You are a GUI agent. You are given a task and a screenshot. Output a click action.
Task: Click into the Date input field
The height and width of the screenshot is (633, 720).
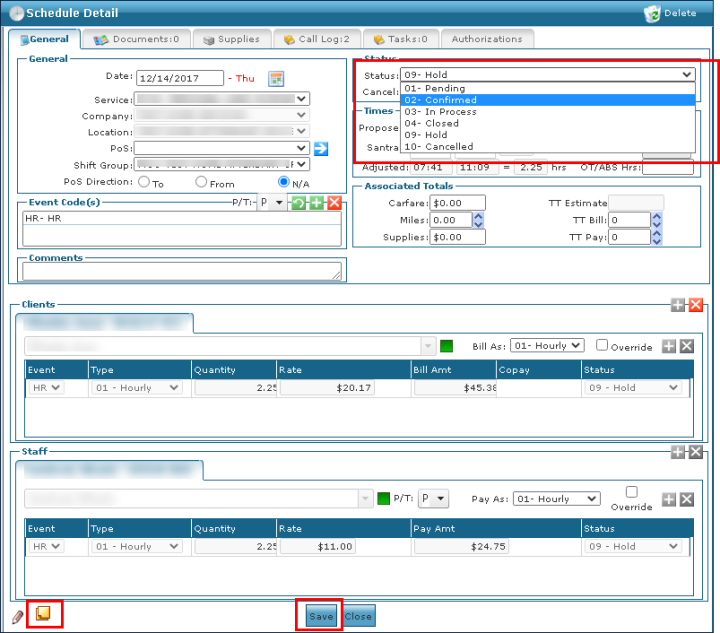pyautogui.click(x=179, y=78)
